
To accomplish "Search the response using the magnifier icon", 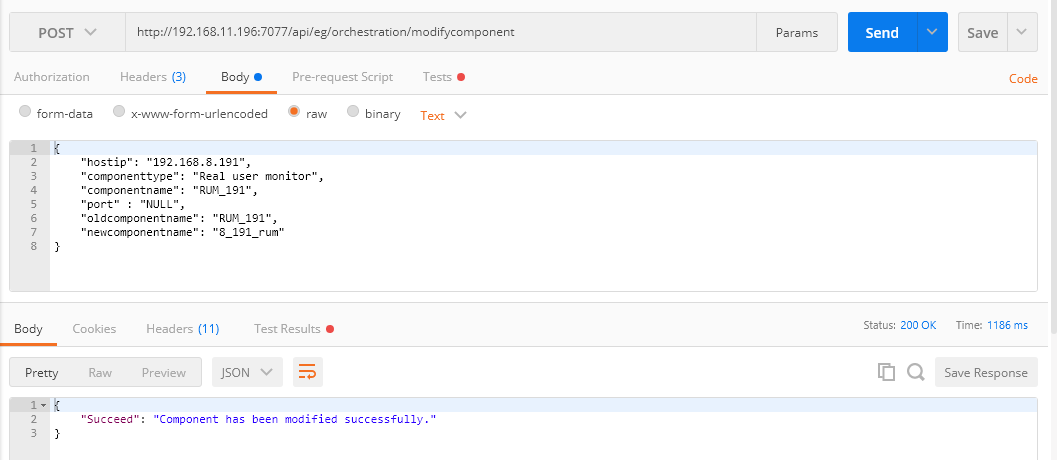I will tap(916, 372).
